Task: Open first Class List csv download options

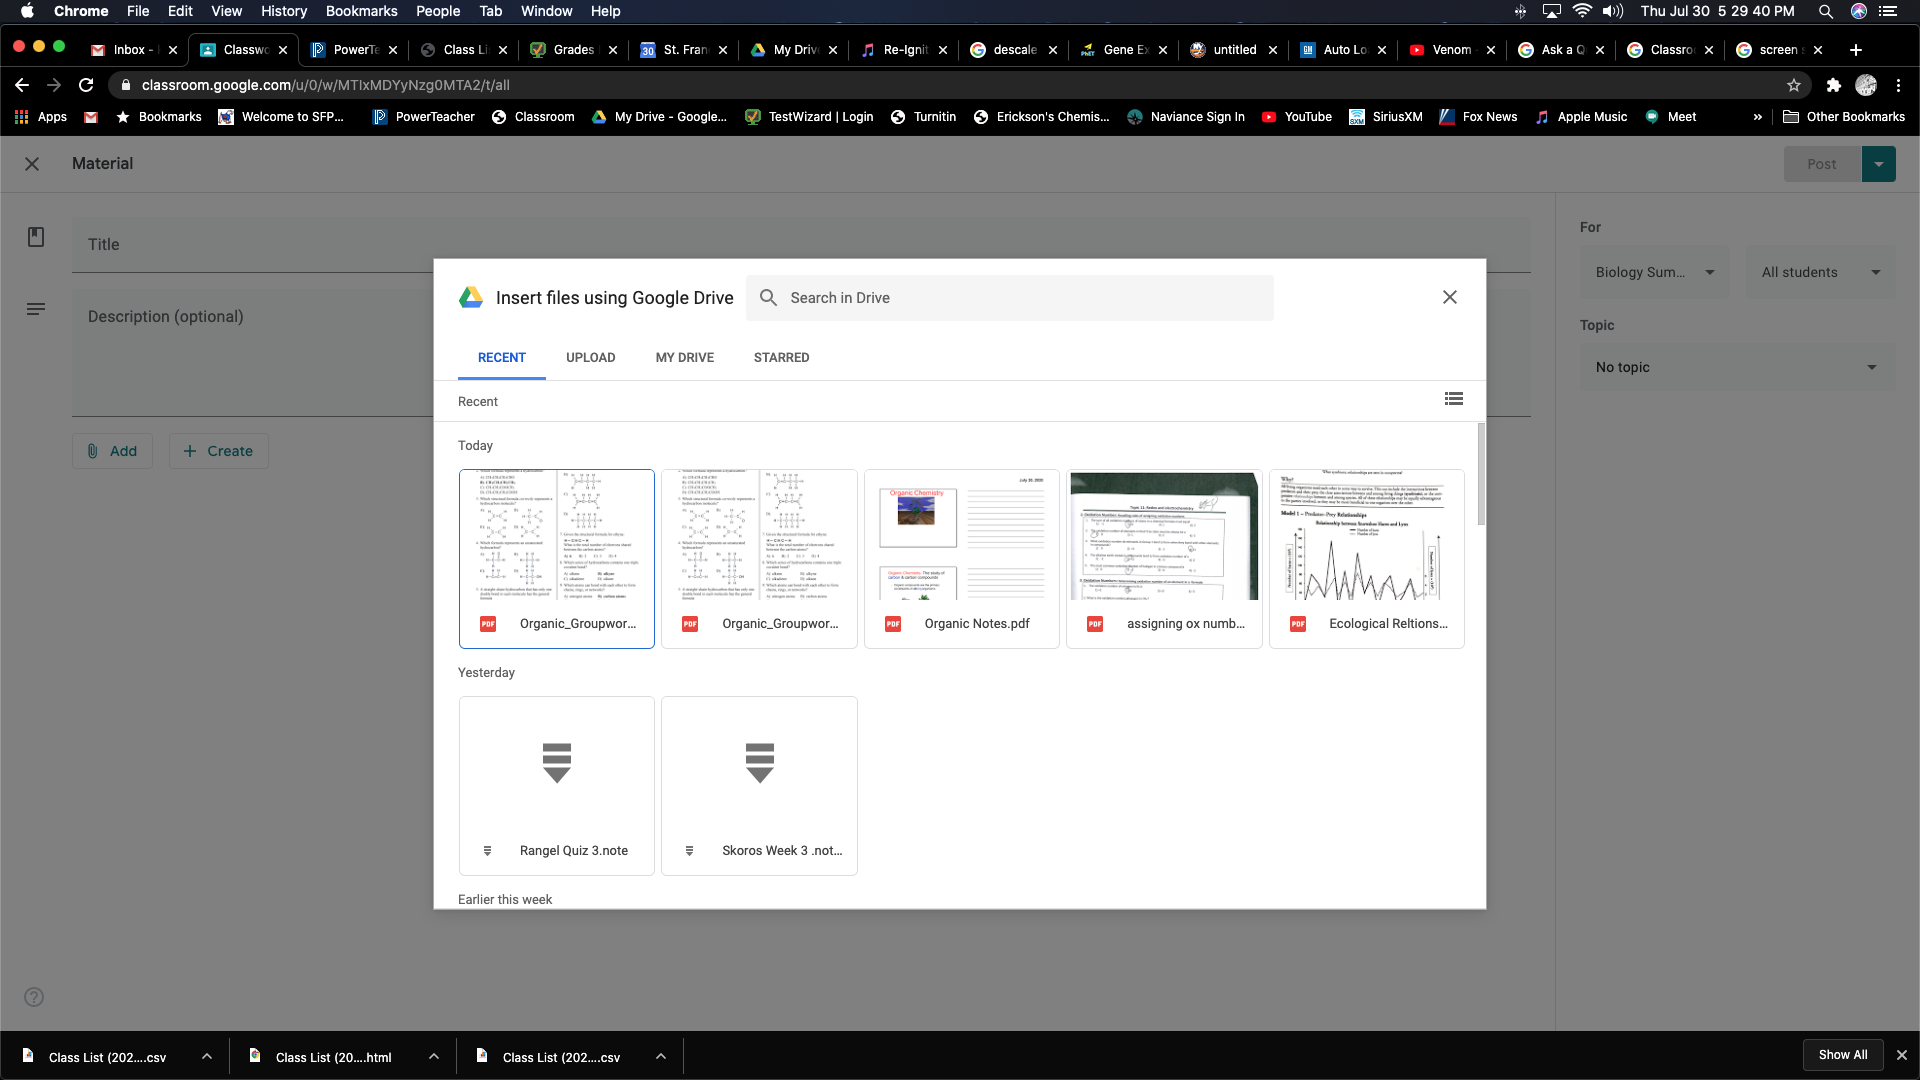Action: pyautogui.click(x=206, y=1056)
